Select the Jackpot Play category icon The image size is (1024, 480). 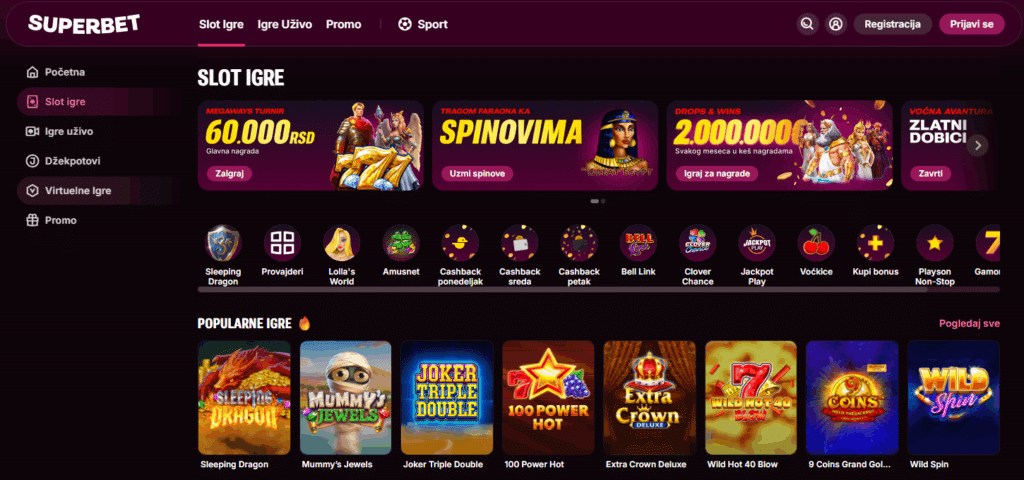[x=757, y=243]
